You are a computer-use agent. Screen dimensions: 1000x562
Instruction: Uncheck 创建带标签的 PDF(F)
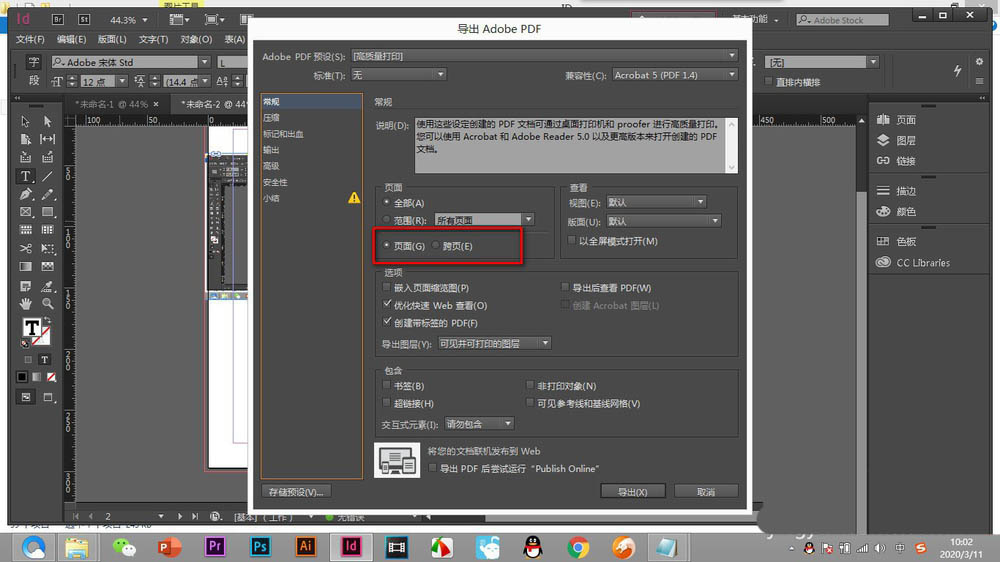pyautogui.click(x=386, y=322)
